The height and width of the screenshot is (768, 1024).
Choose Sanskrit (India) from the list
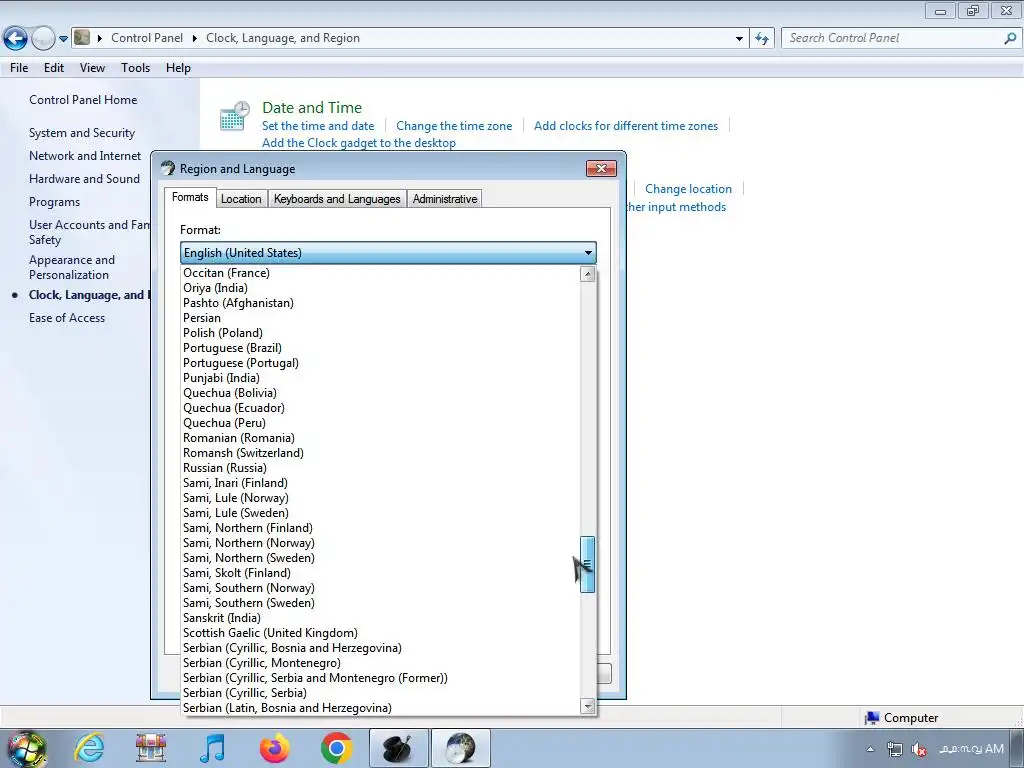[381, 618]
